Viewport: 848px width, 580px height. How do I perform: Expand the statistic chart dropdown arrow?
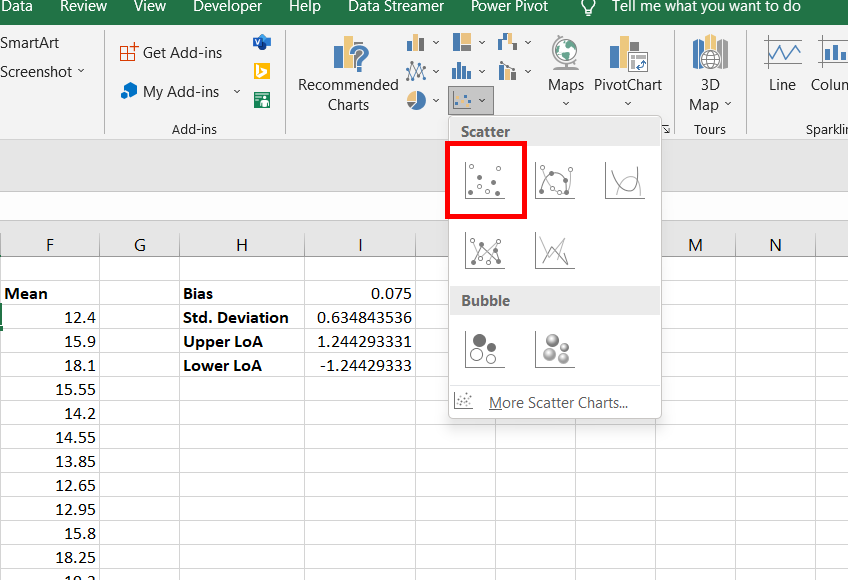[x=482, y=71]
